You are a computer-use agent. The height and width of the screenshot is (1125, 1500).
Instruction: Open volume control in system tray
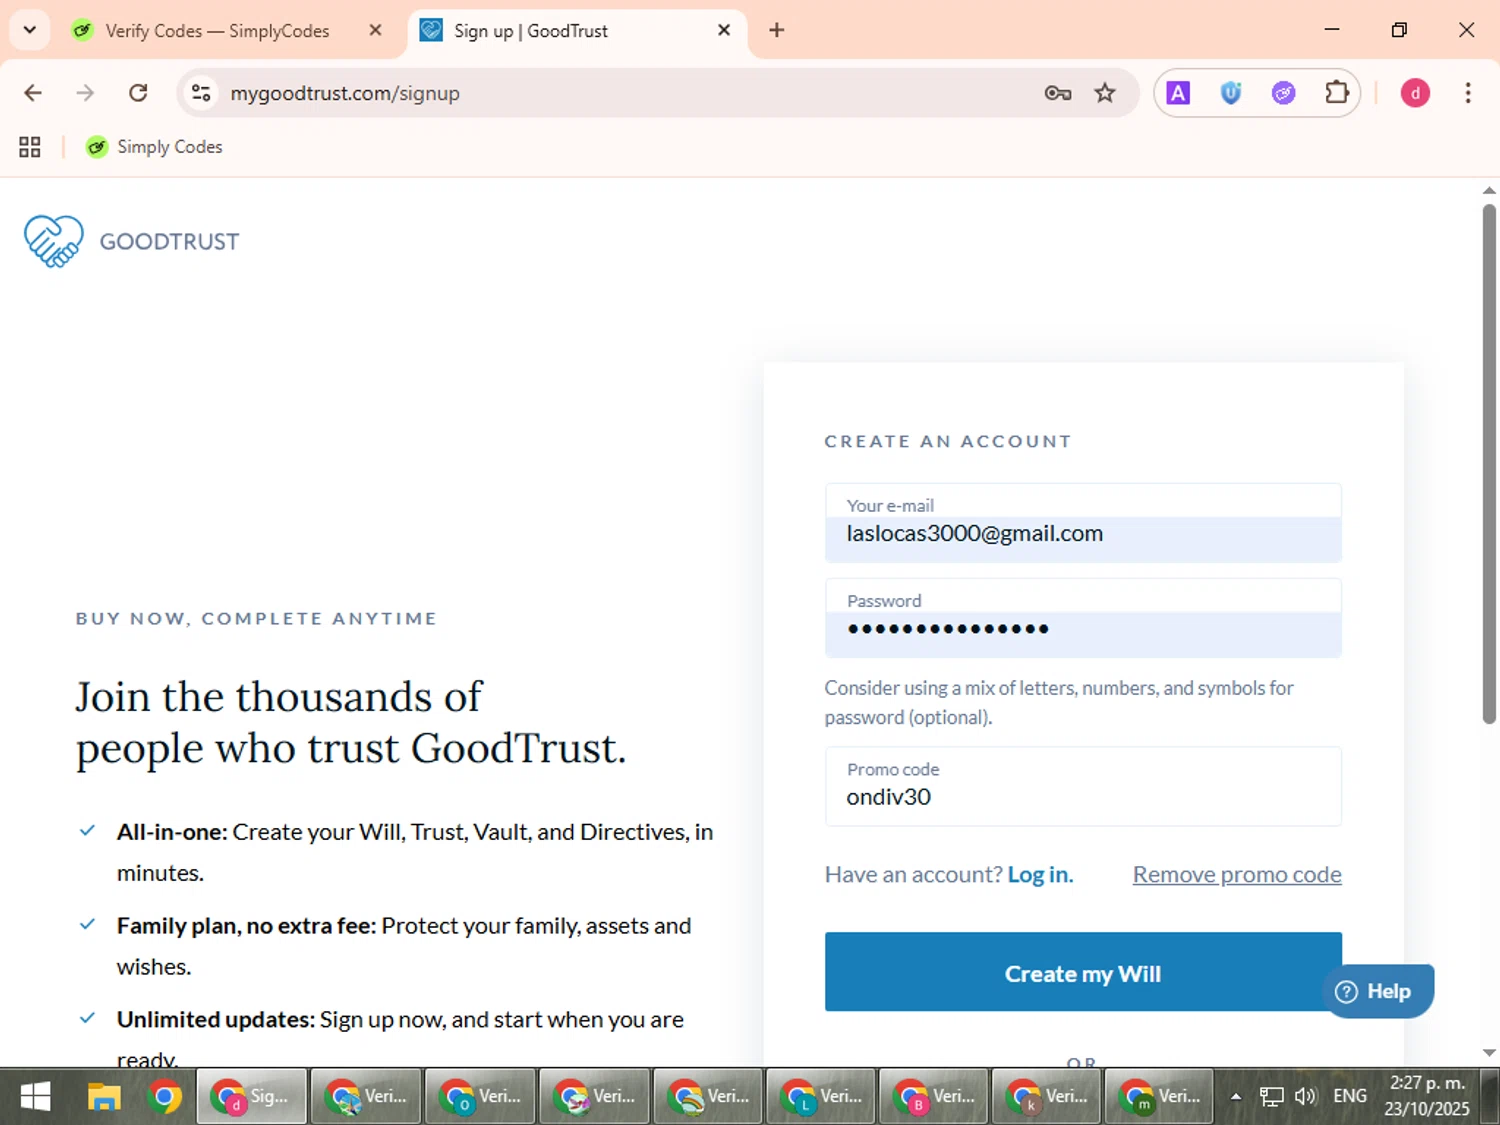click(x=1305, y=1097)
